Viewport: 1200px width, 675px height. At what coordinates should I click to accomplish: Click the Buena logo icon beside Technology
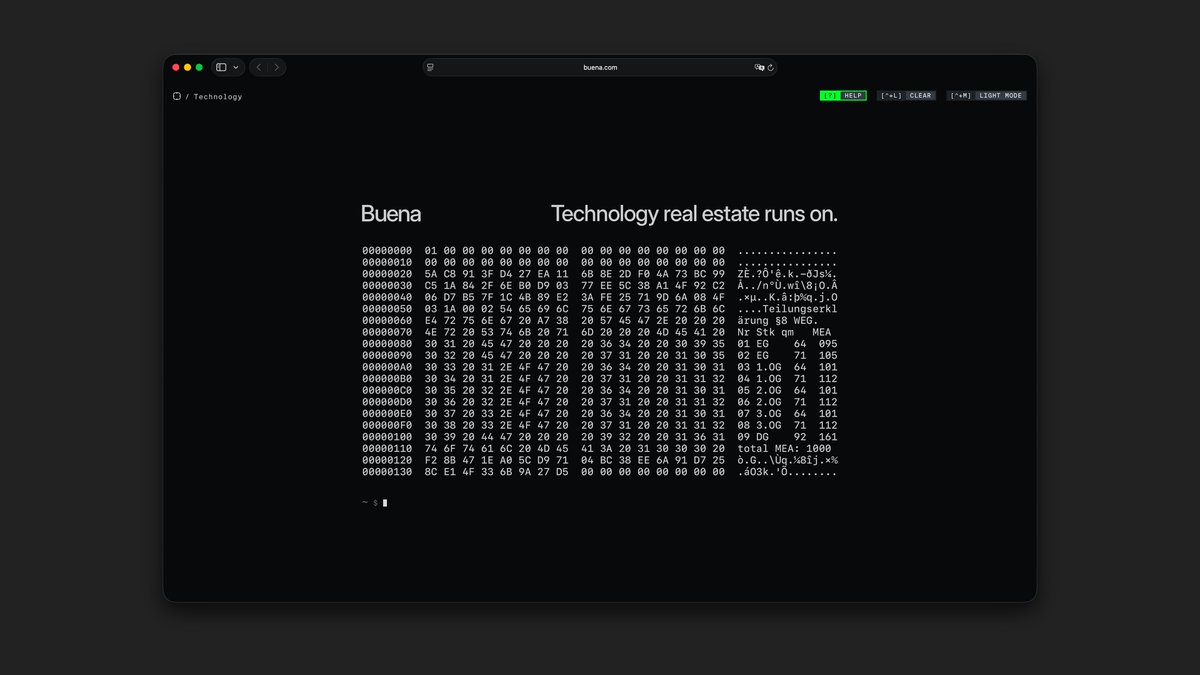[x=177, y=97]
